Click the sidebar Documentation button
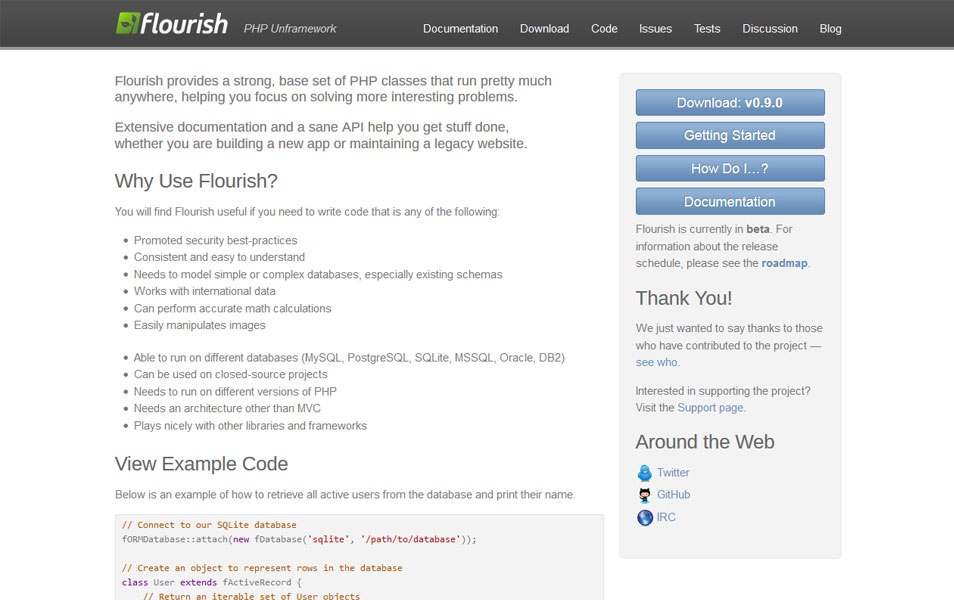 [x=730, y=201]
